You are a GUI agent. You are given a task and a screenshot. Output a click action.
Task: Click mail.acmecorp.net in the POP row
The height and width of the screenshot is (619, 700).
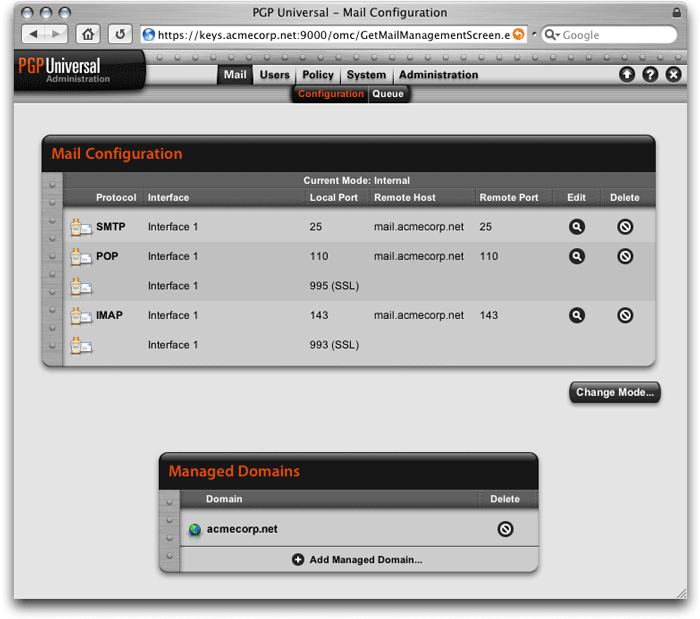(x=419, y=256)
